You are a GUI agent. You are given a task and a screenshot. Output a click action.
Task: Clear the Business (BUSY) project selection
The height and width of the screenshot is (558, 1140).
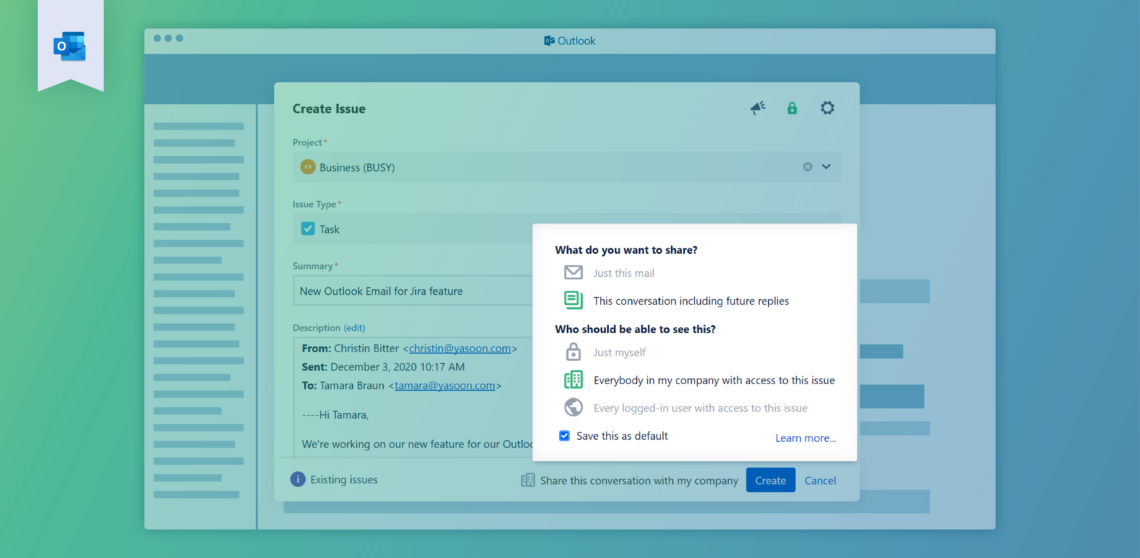click(807, 167)
